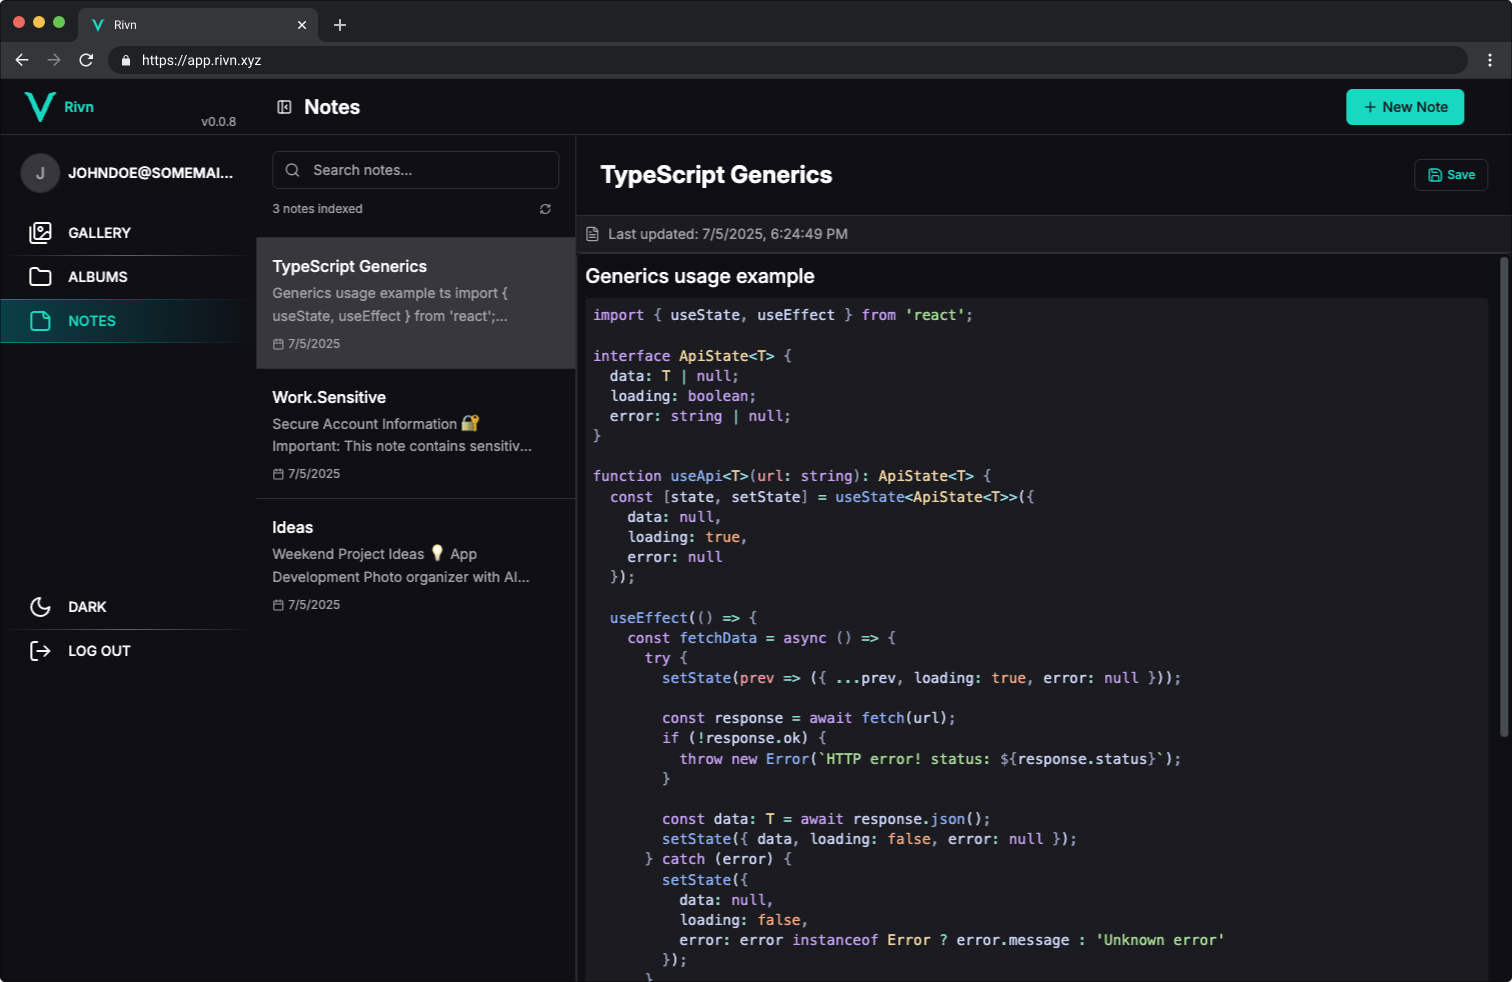Viewport: 1512px width, 982px height.
Task: Open the TypeScript Generics note
Action: pos(415,303)
